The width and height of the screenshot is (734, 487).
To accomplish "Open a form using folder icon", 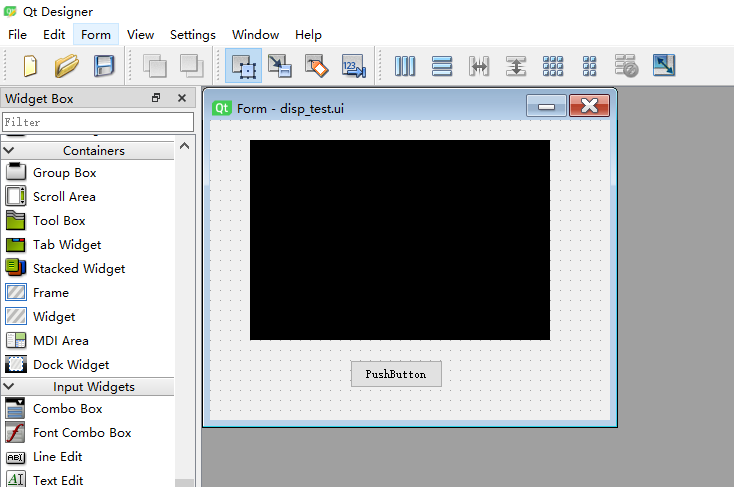I will 66,66.
